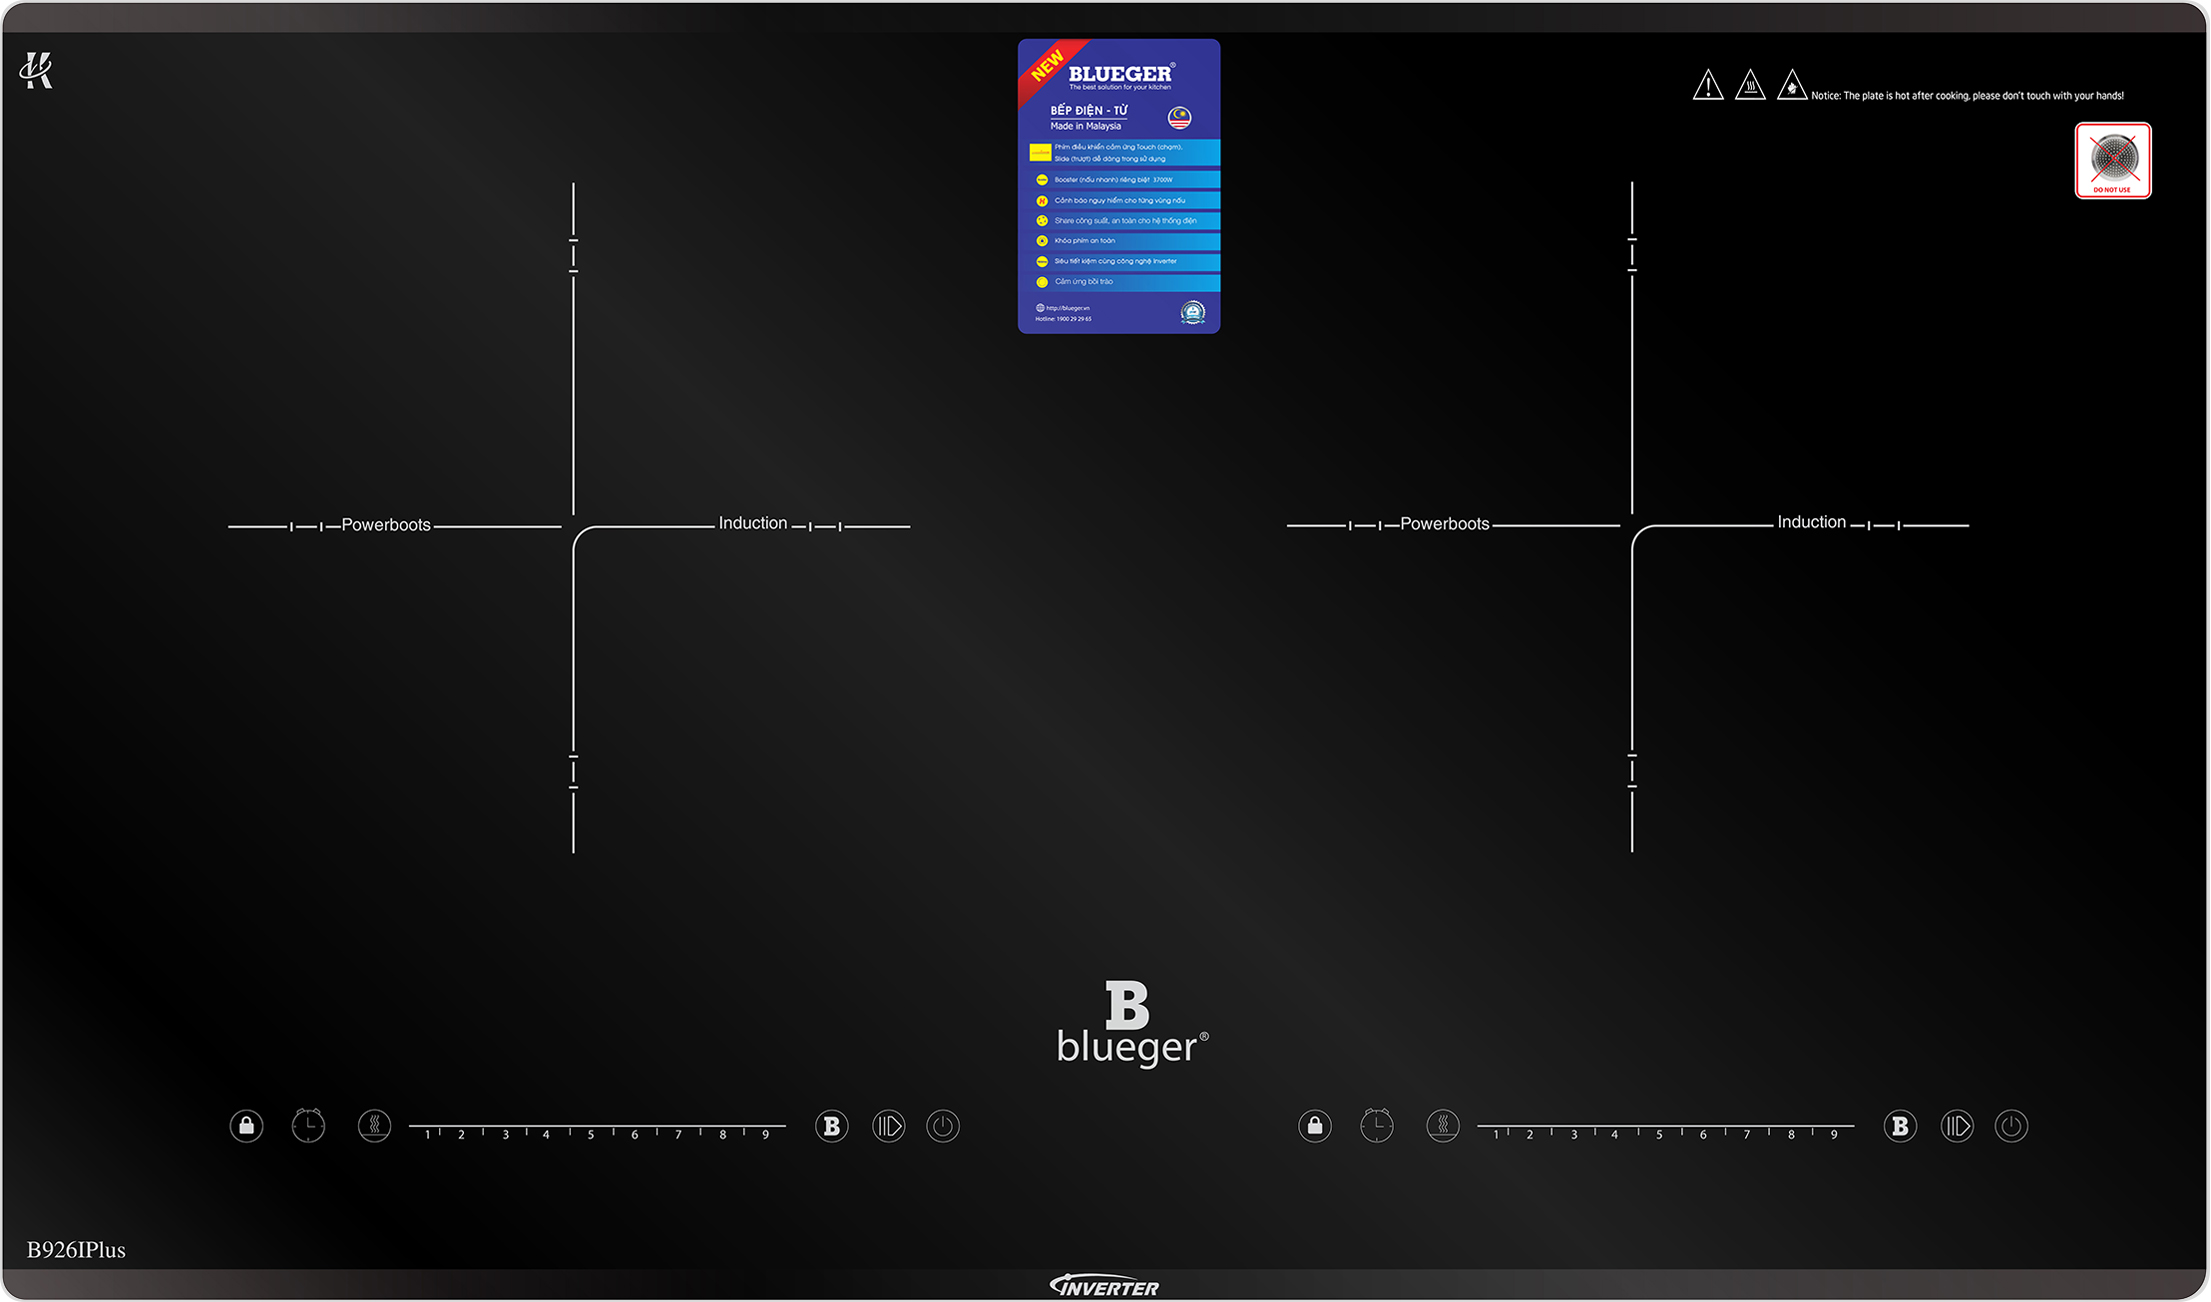Viewport: 2211px width, 1302px height.
Task: Click the Hotline 1900 29 29 65 text
Action: pyautogui.click(x=1063, y=319)
